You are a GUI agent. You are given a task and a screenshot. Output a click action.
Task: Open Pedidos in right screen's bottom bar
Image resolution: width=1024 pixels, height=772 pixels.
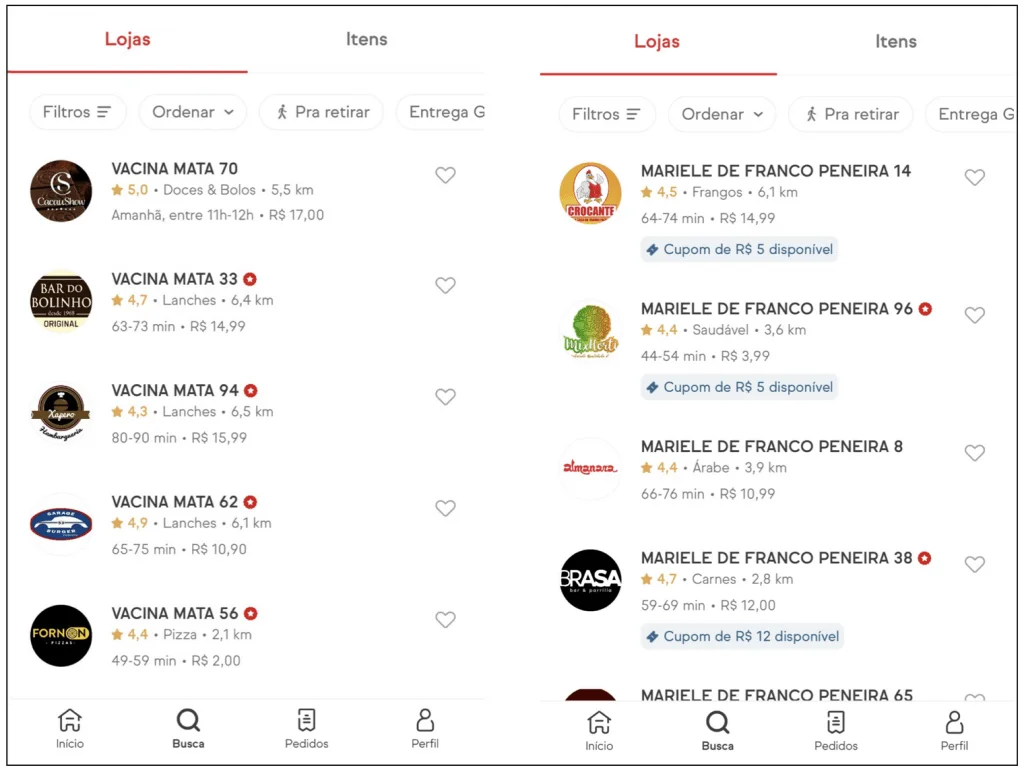click(836, 731)
